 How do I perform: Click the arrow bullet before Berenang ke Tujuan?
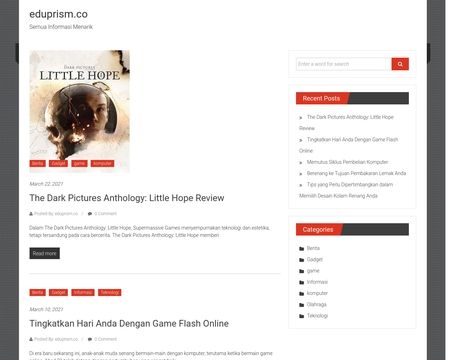[301, 174]
